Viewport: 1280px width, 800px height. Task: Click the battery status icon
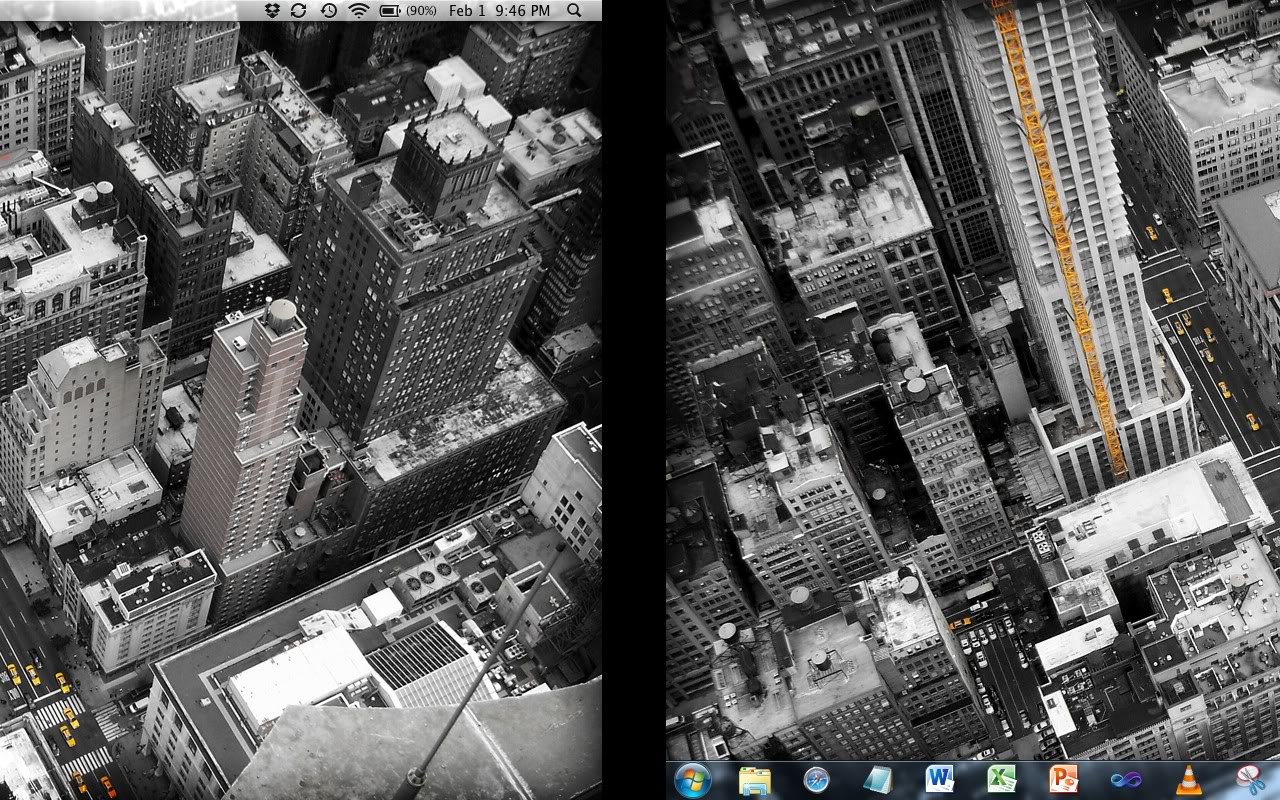tap(390, 10)
